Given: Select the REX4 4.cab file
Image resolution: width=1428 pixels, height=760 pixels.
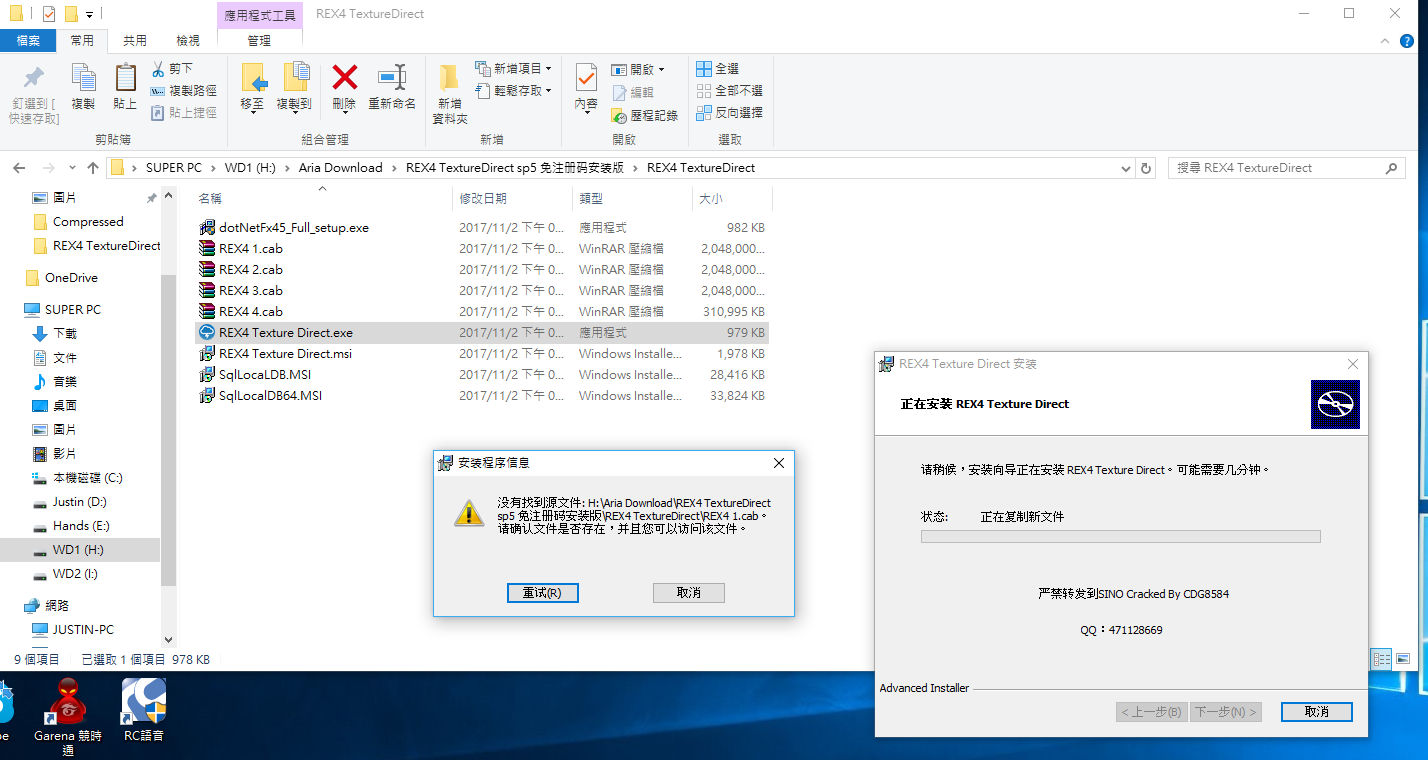Looking at the screenshot, I should pos(251,312).
